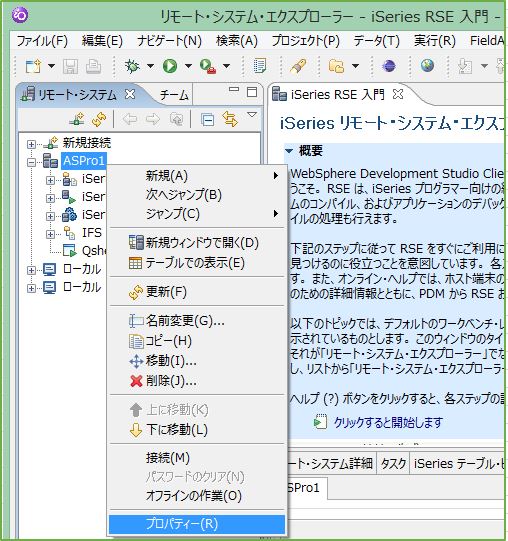Open the ファイル(F) menu
Viewport: 508px width, 541px height.
(x=42, y=41)
